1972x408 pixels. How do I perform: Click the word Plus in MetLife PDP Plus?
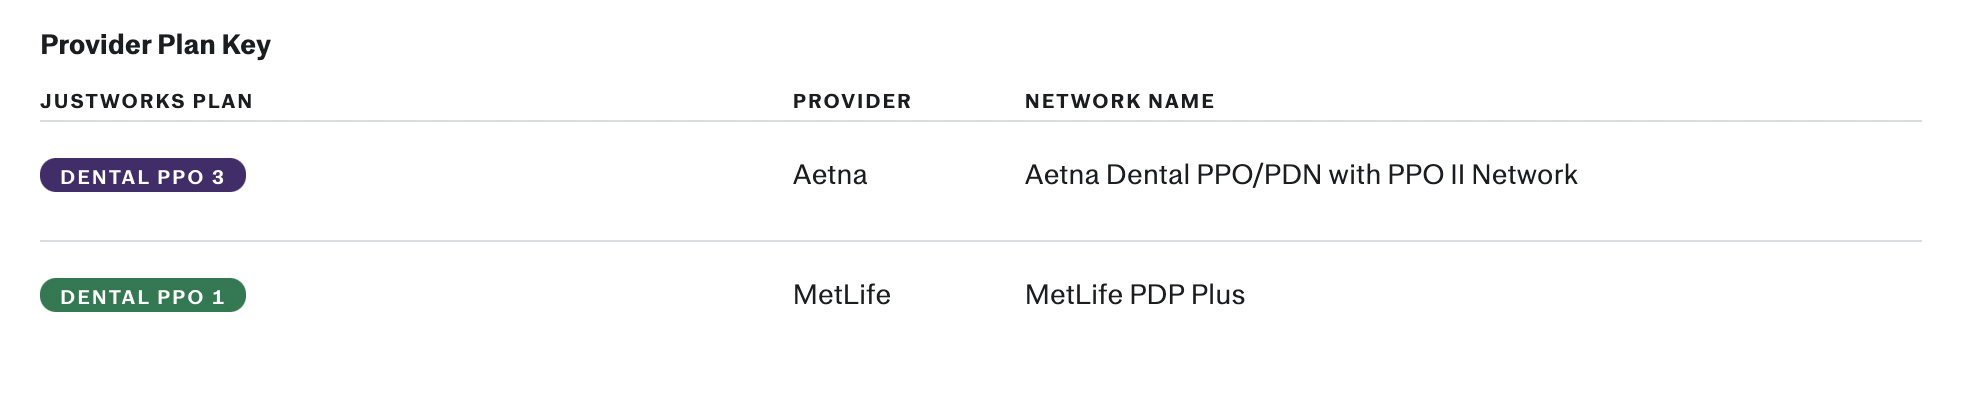tap(1217, 295)
